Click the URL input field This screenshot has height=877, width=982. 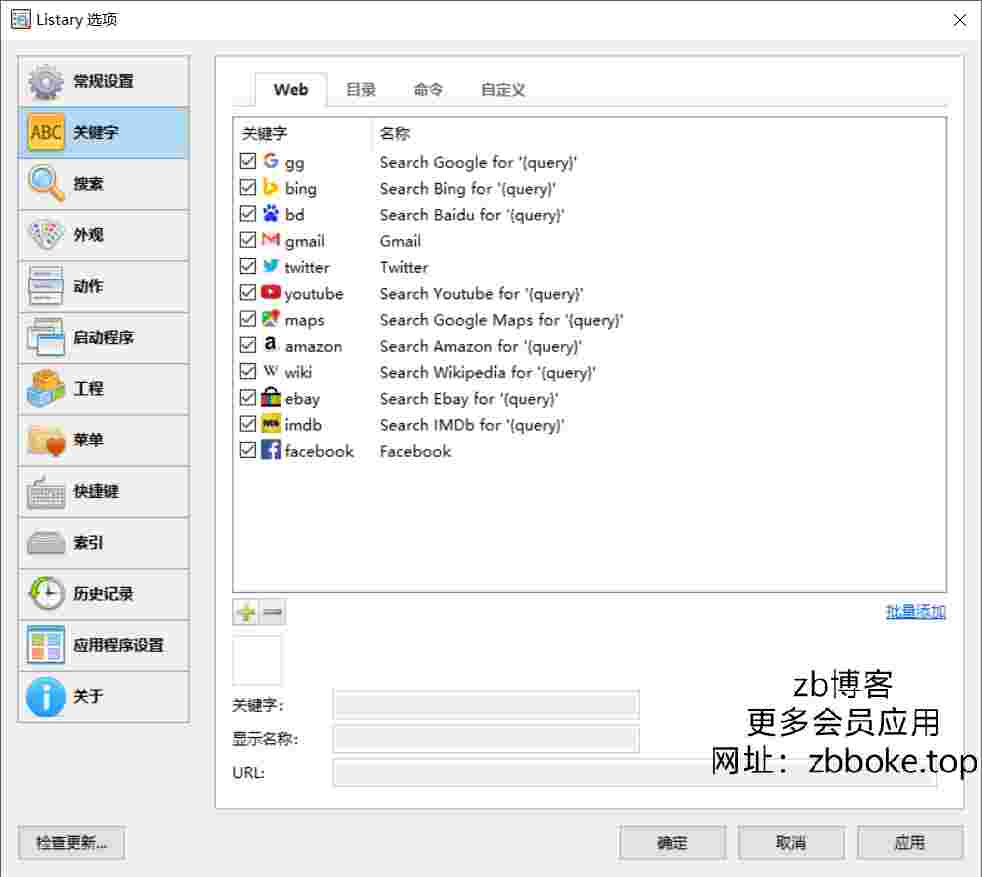635,773
